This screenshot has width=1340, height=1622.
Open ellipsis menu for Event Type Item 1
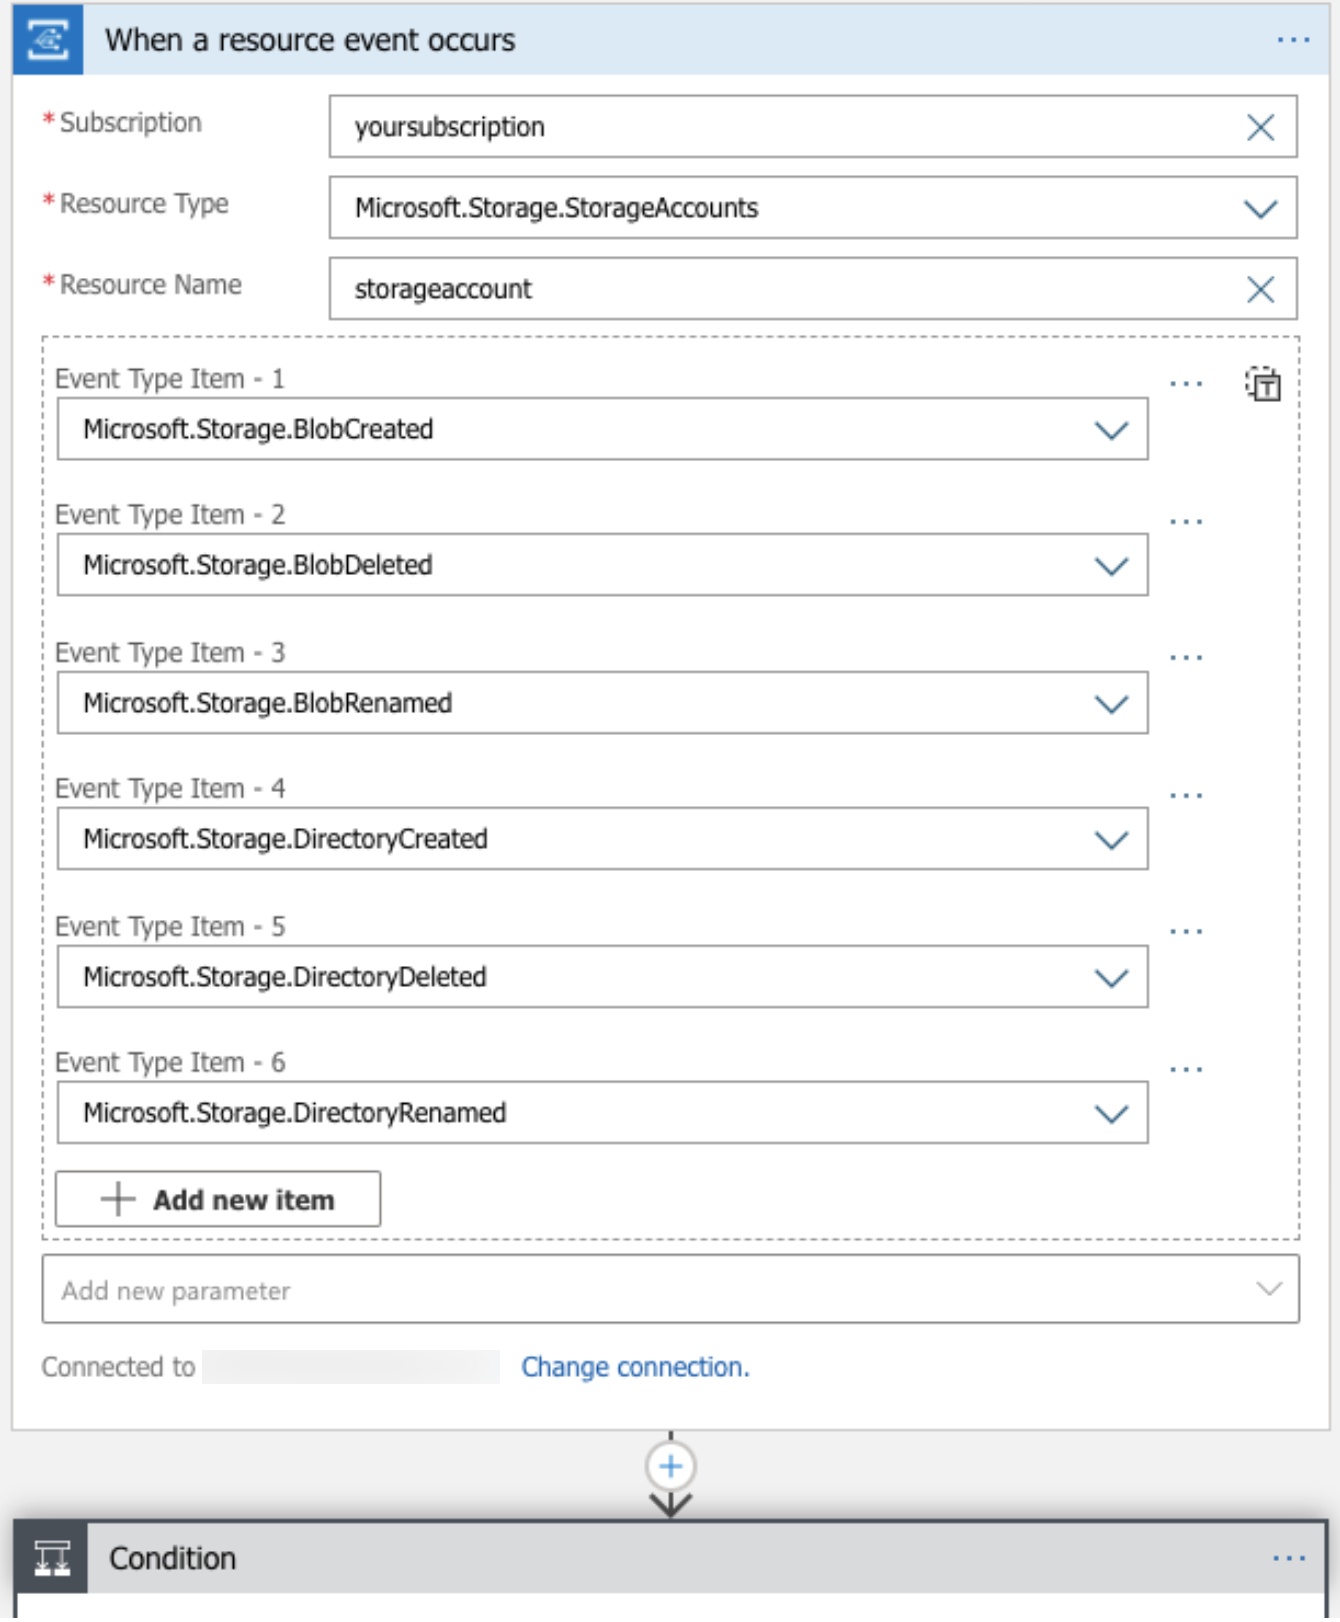(1185, 384)
